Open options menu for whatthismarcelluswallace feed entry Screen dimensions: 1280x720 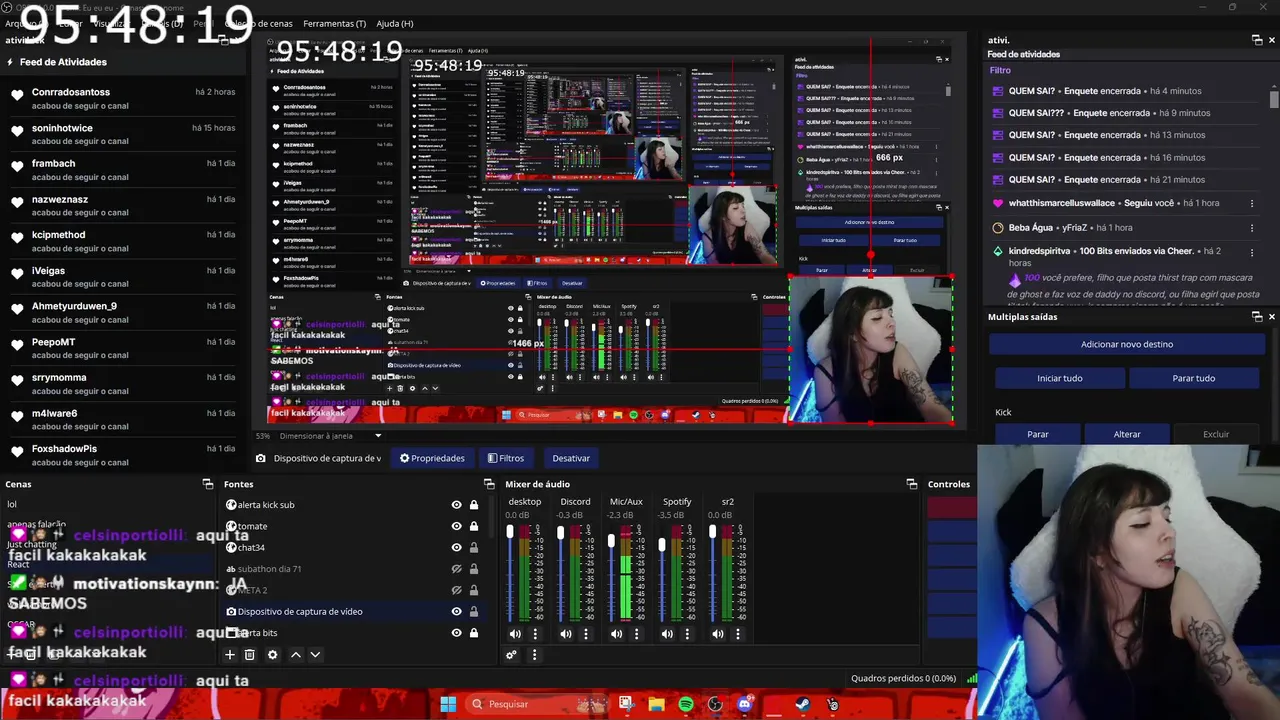click(x=1252, y=203)
